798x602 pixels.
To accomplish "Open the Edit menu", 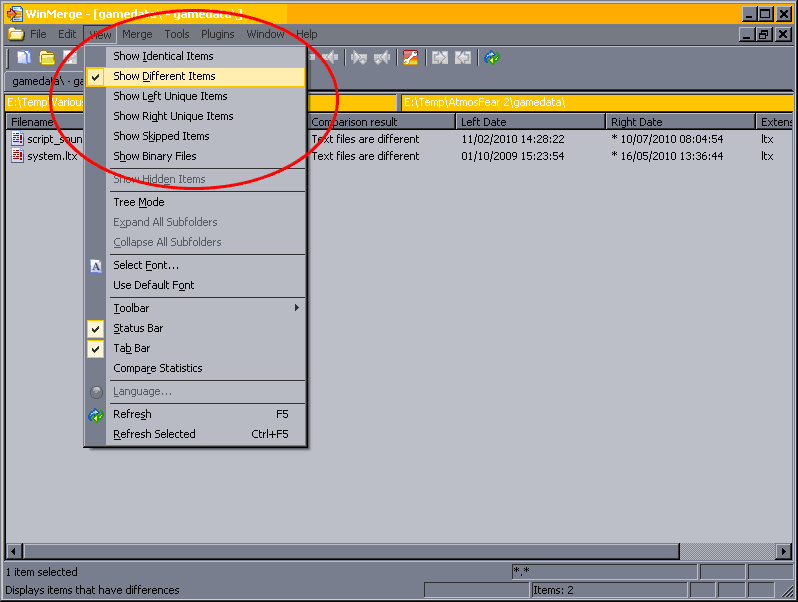I will coord(67,34).
